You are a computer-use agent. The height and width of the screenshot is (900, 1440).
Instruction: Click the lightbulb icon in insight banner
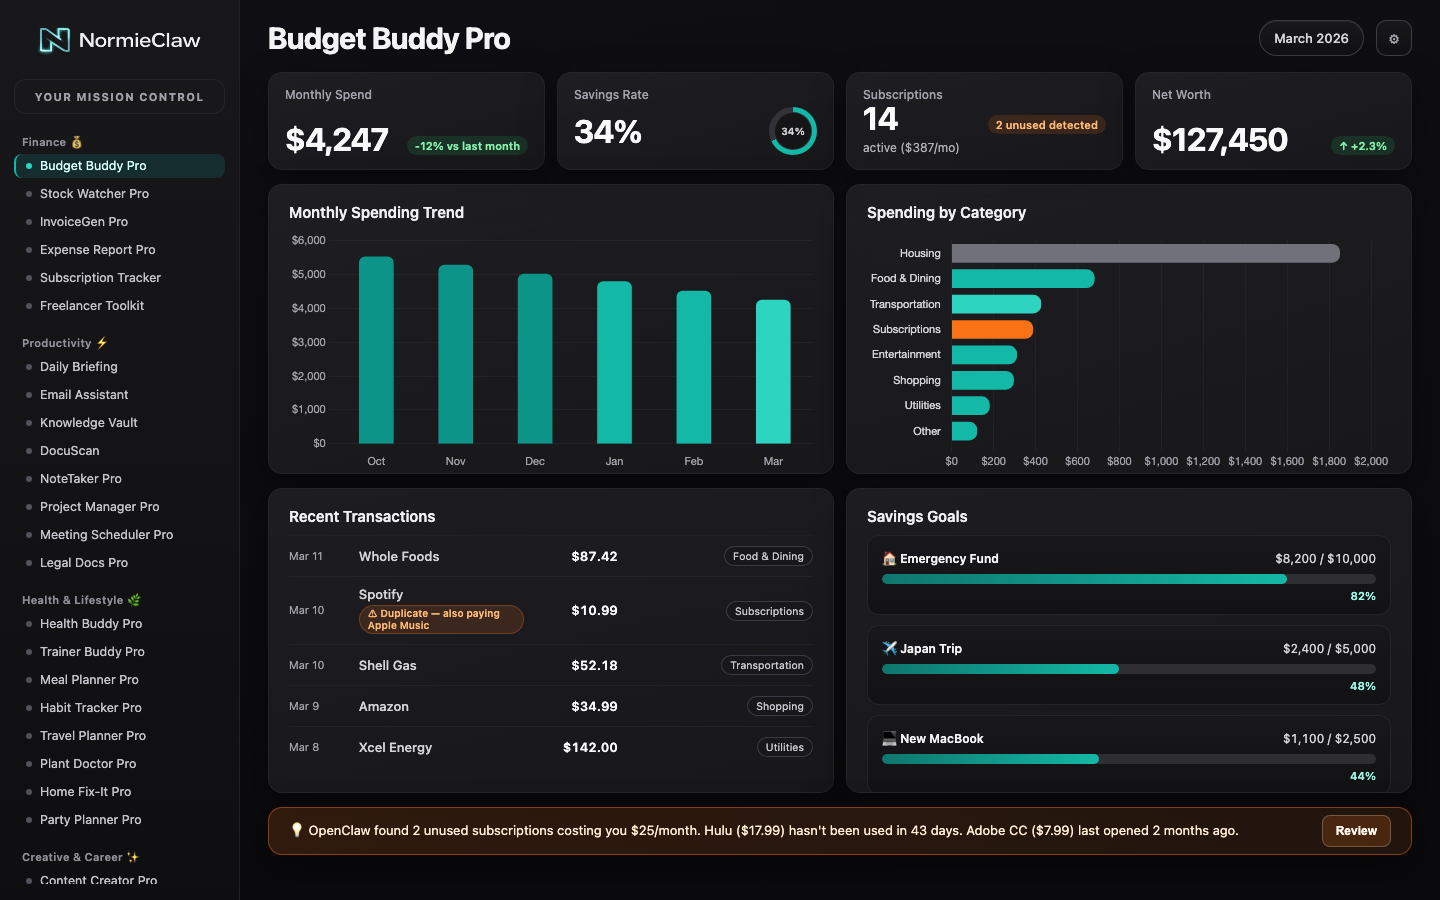pyautogui.click(x=296, y=830)
